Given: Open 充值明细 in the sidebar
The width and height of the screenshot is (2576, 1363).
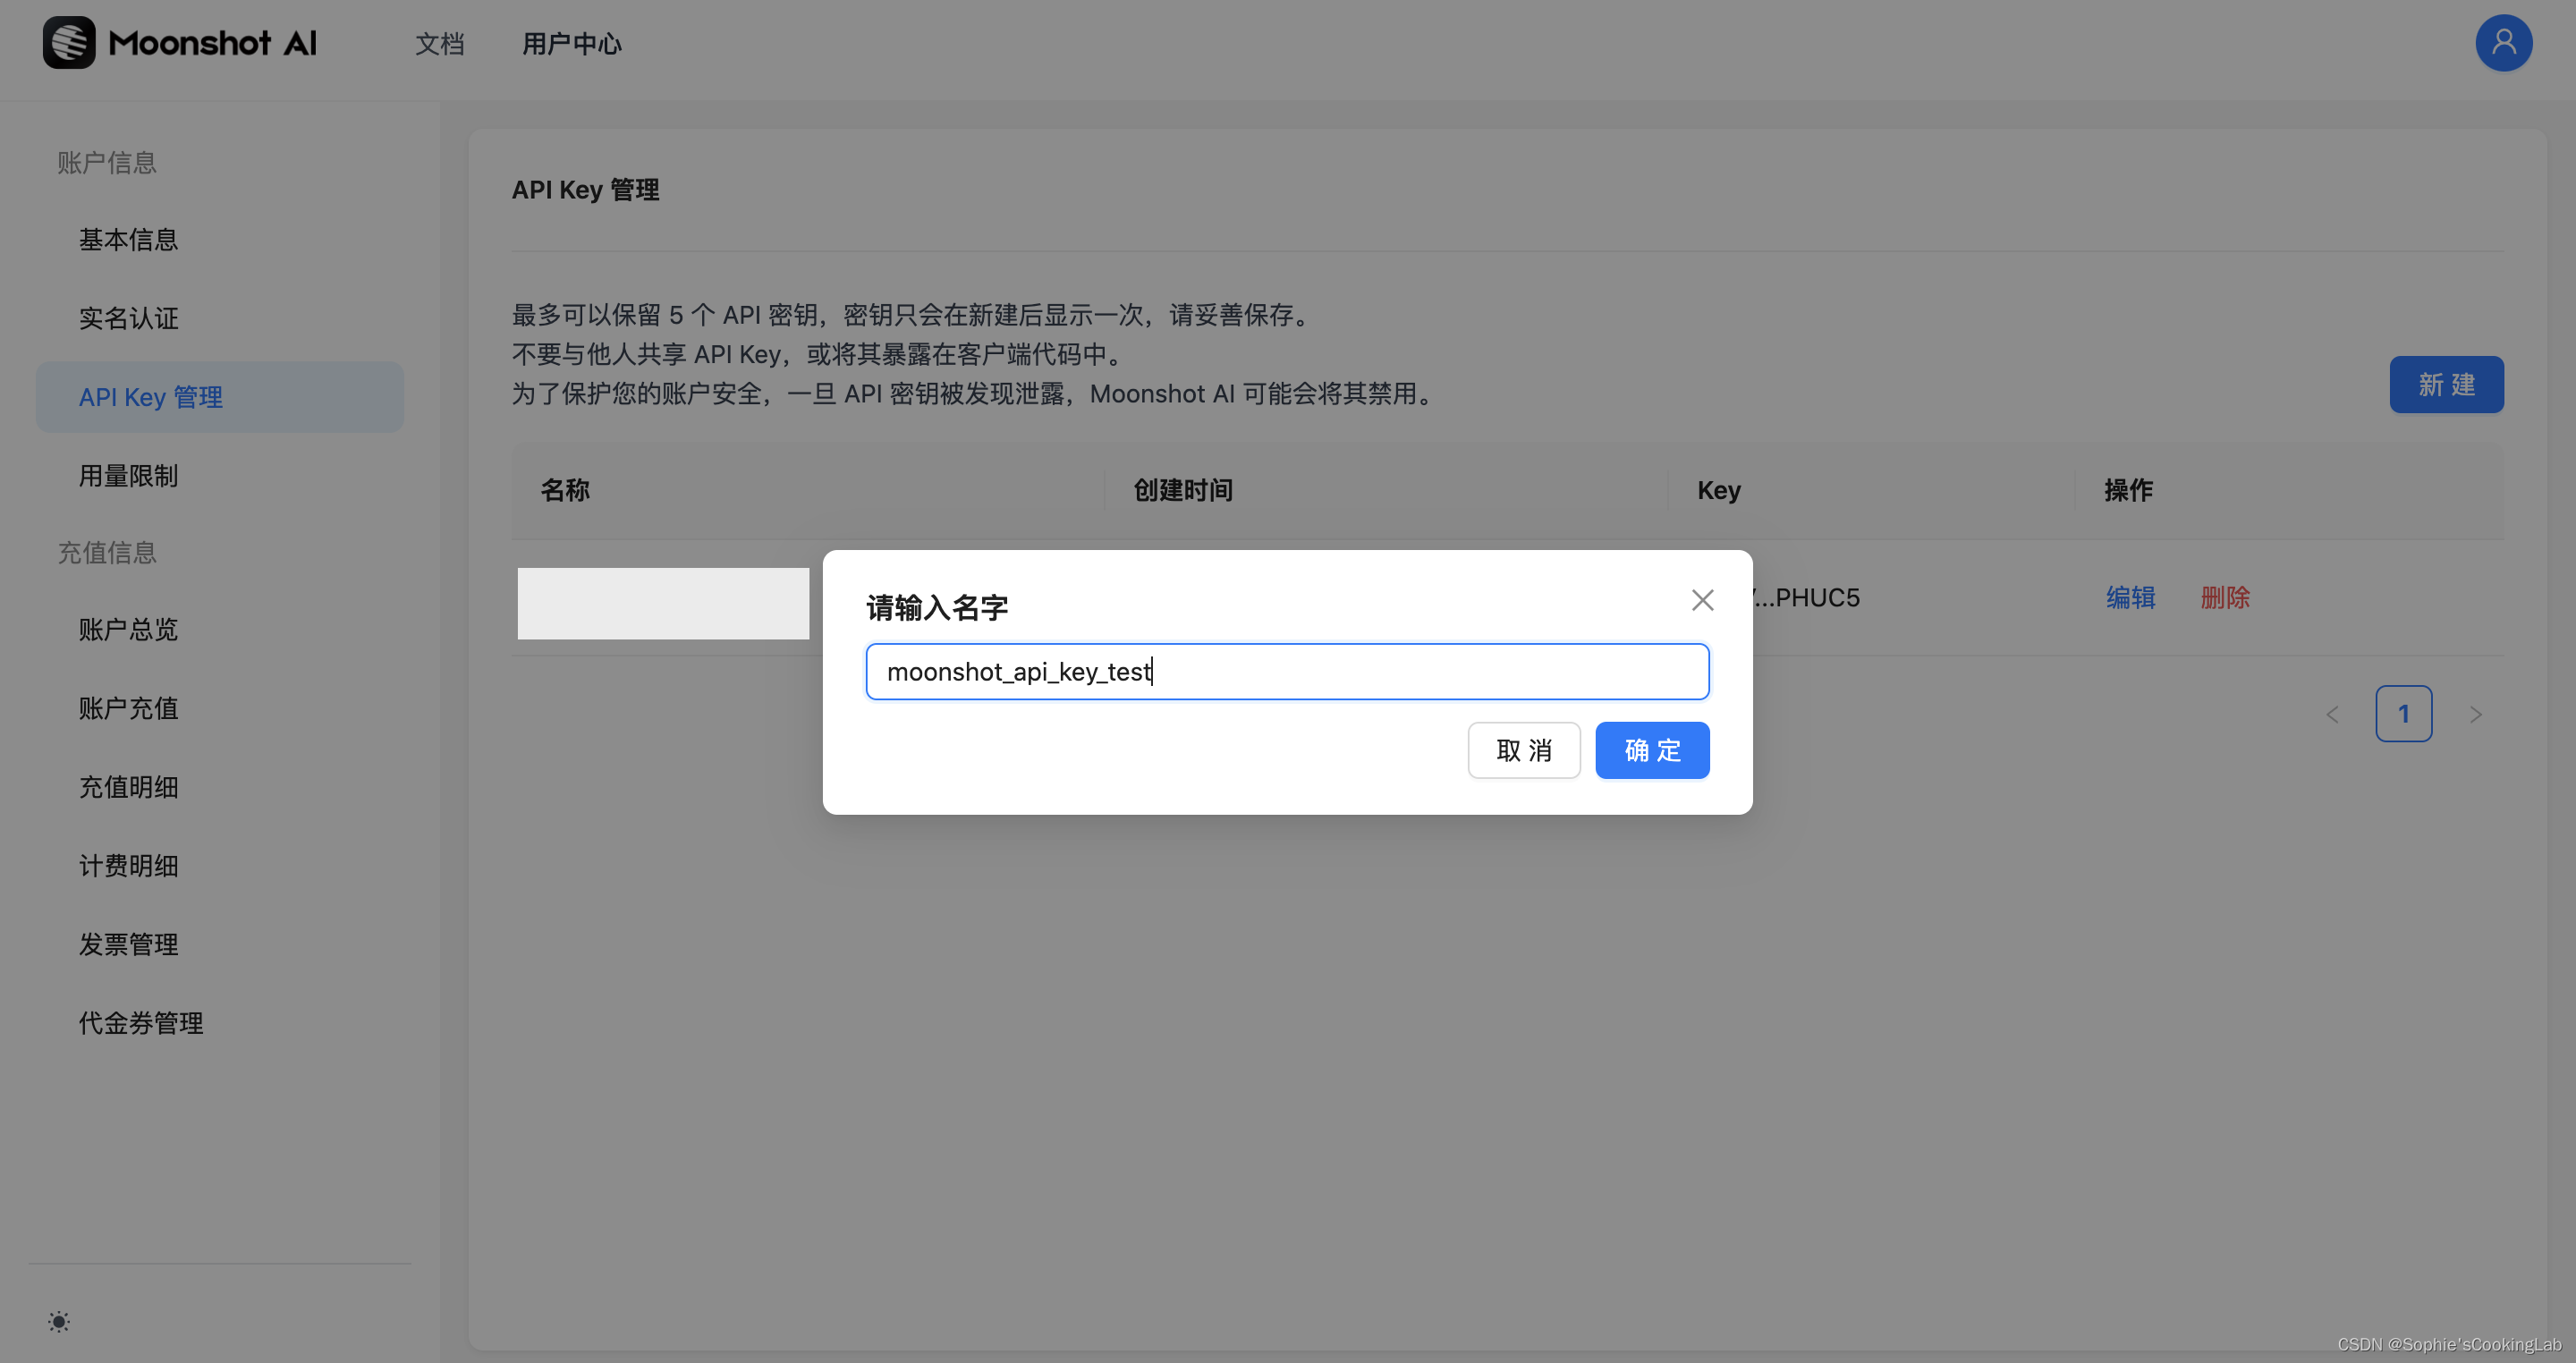Looking at the screenshot, I should coord(219,787).
